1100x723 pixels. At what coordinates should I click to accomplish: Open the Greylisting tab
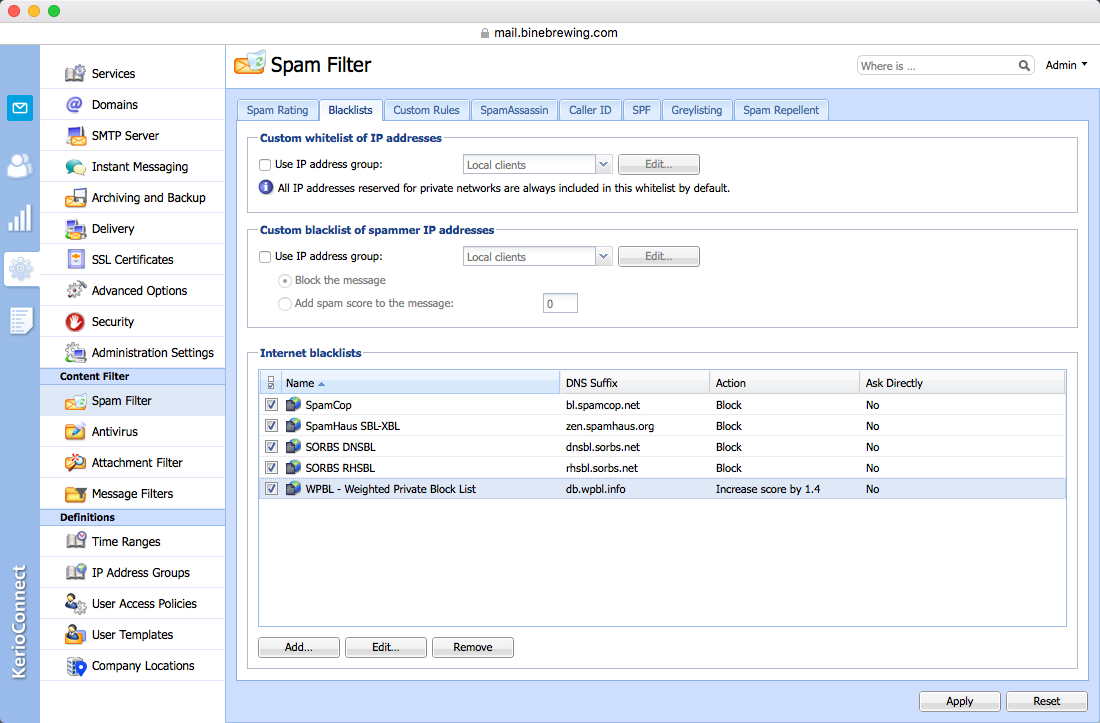(x=696, y=110)
